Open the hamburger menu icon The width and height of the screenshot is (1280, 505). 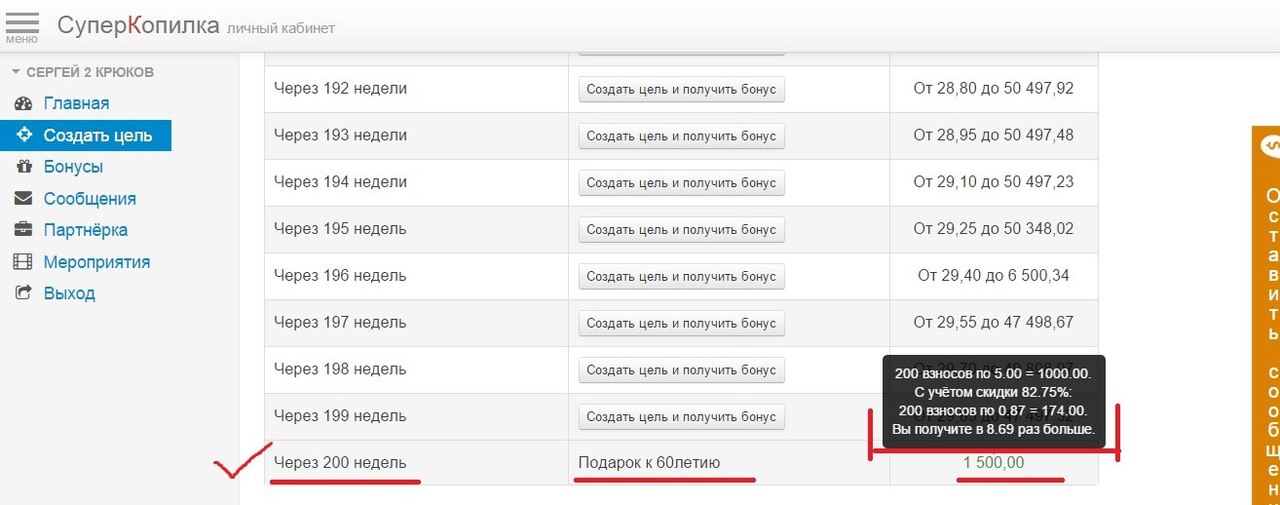coord(22,26)
